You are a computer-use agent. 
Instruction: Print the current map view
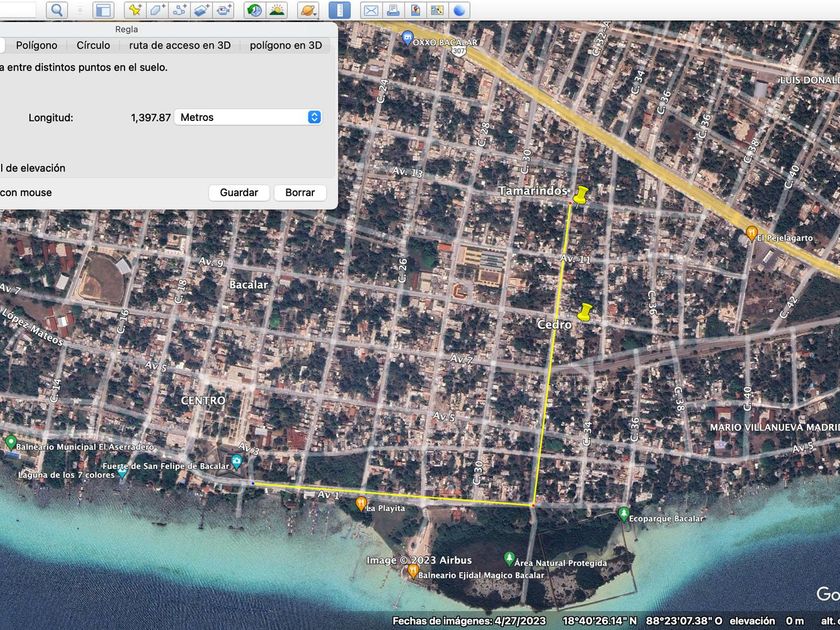[x=393, y=10]
